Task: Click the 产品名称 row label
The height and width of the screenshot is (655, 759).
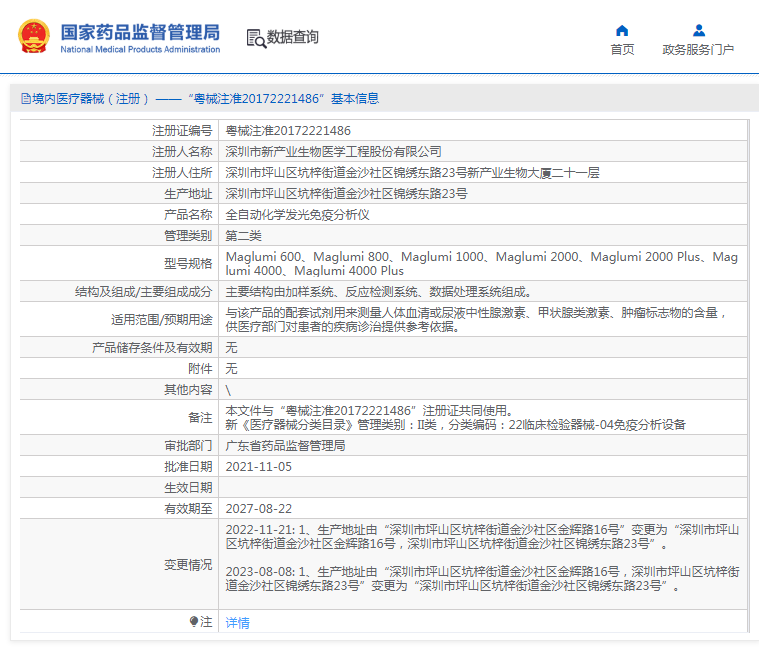Action: point(188,215)
